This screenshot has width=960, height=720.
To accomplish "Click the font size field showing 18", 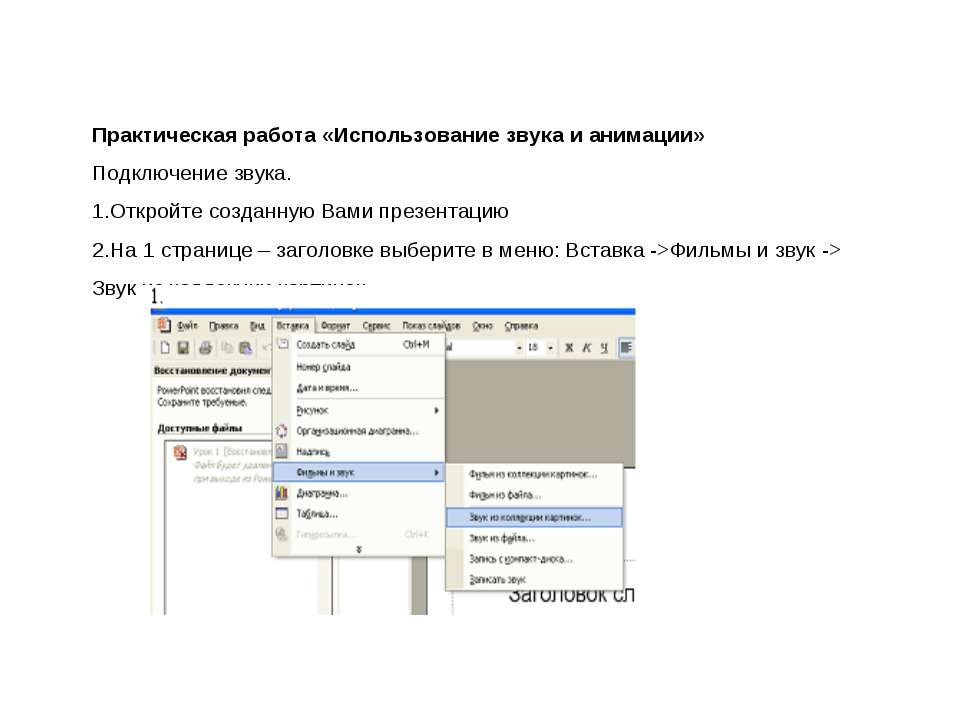I will (x=535, y=348).
